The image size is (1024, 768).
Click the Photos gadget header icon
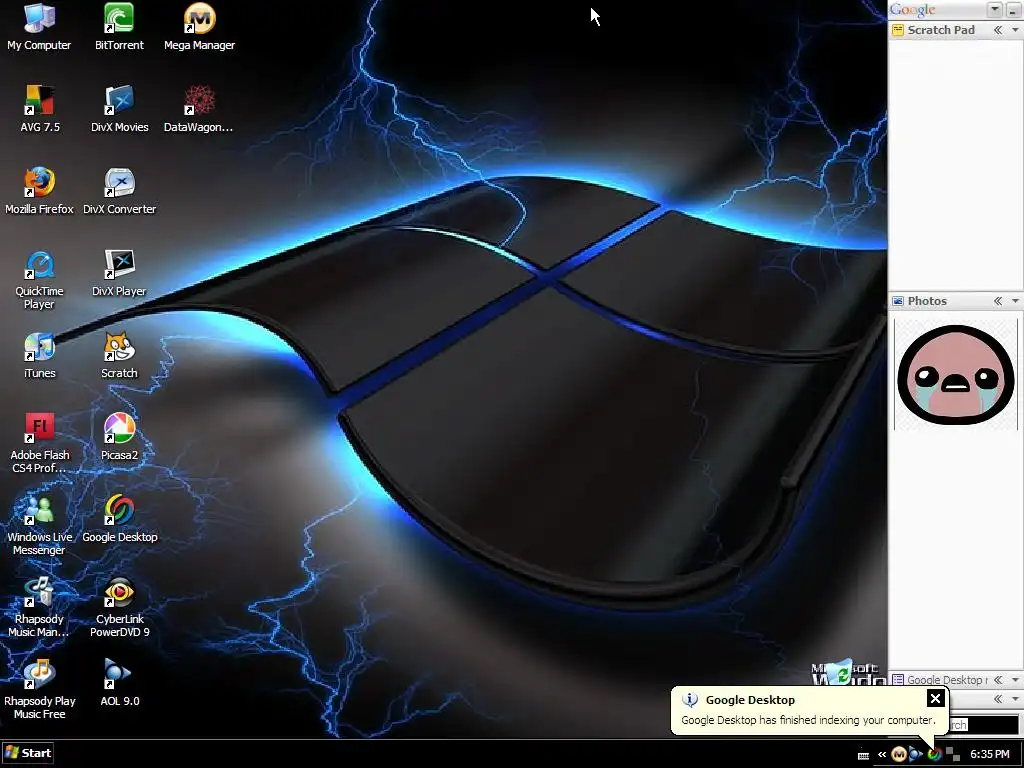pos(898,301)
